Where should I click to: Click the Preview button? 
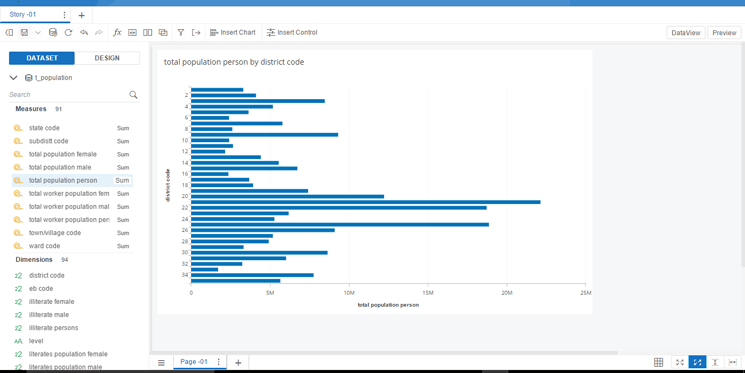coord(724,33)
